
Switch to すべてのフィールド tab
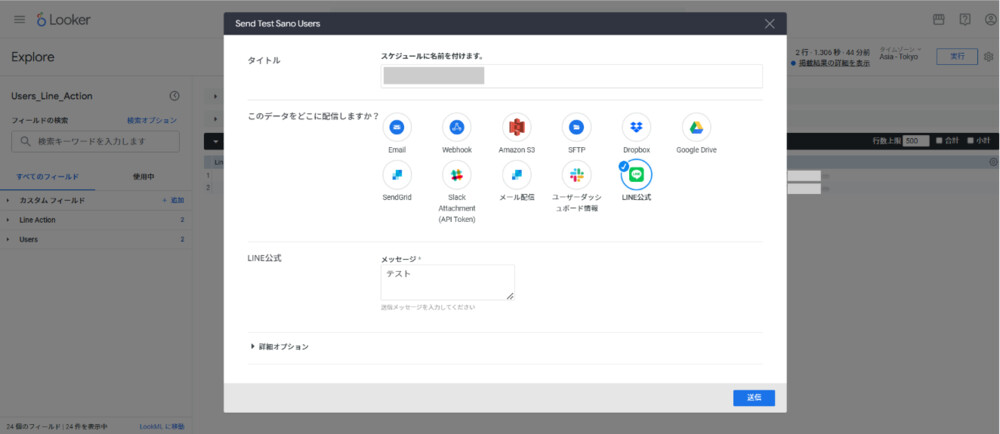(x=48, y=177)
